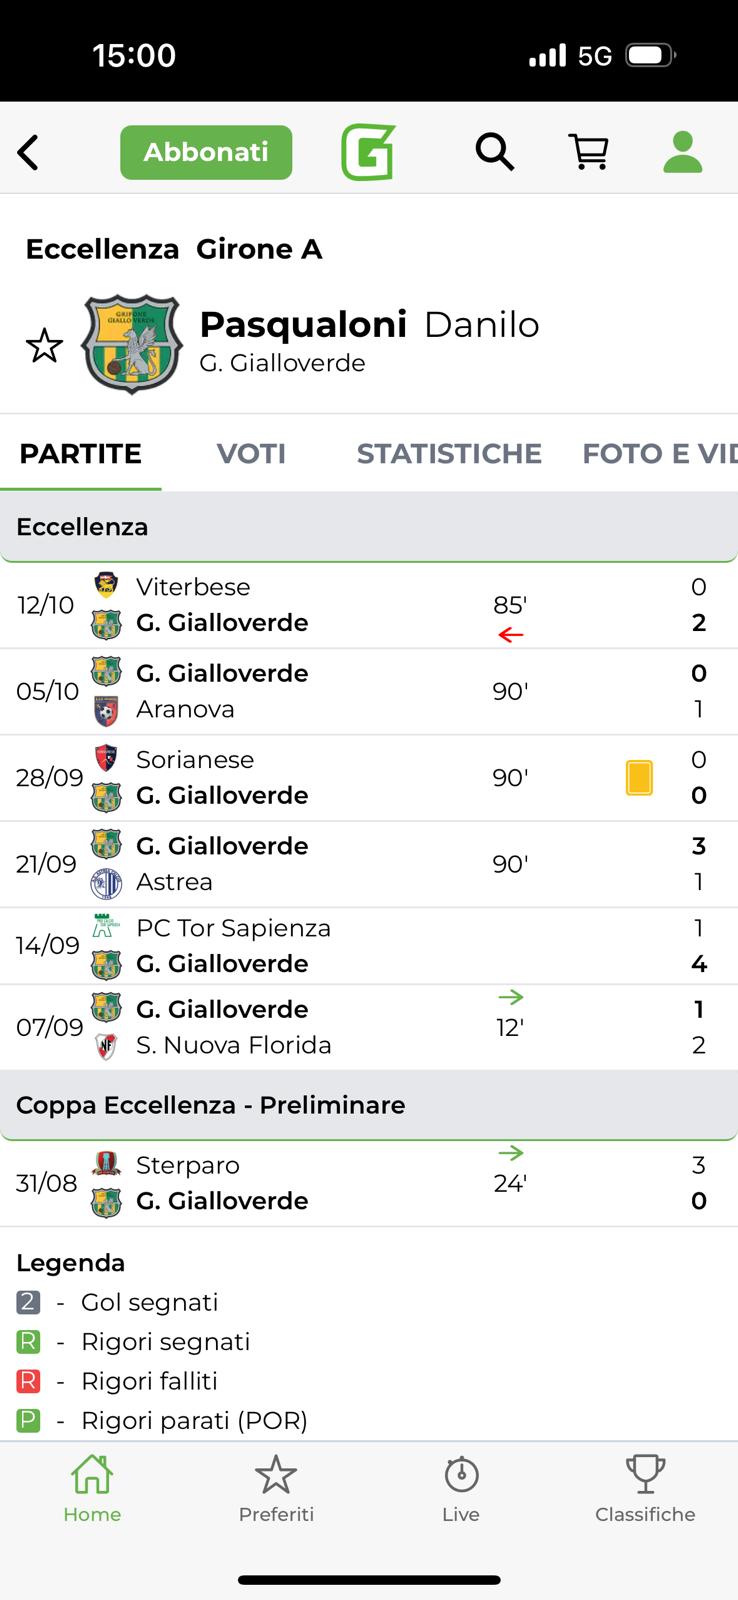Go to Home in bottom navigation
This screenshot has width=738, height=1600.
click(92, 1487)
